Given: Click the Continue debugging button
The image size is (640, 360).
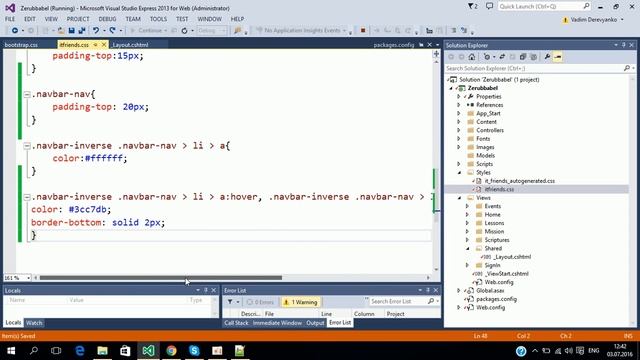Looking at the screenshot, I should (147, 31).
